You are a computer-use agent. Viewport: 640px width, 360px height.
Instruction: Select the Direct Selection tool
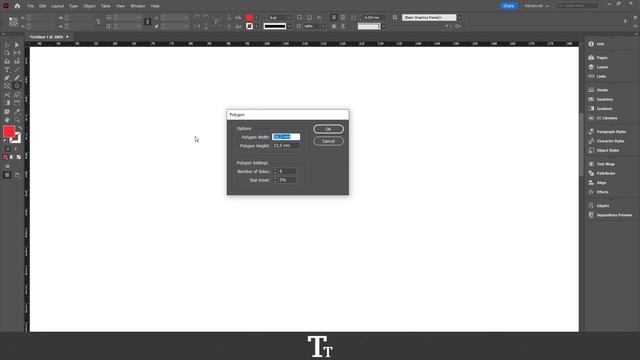tap(17, 44)
